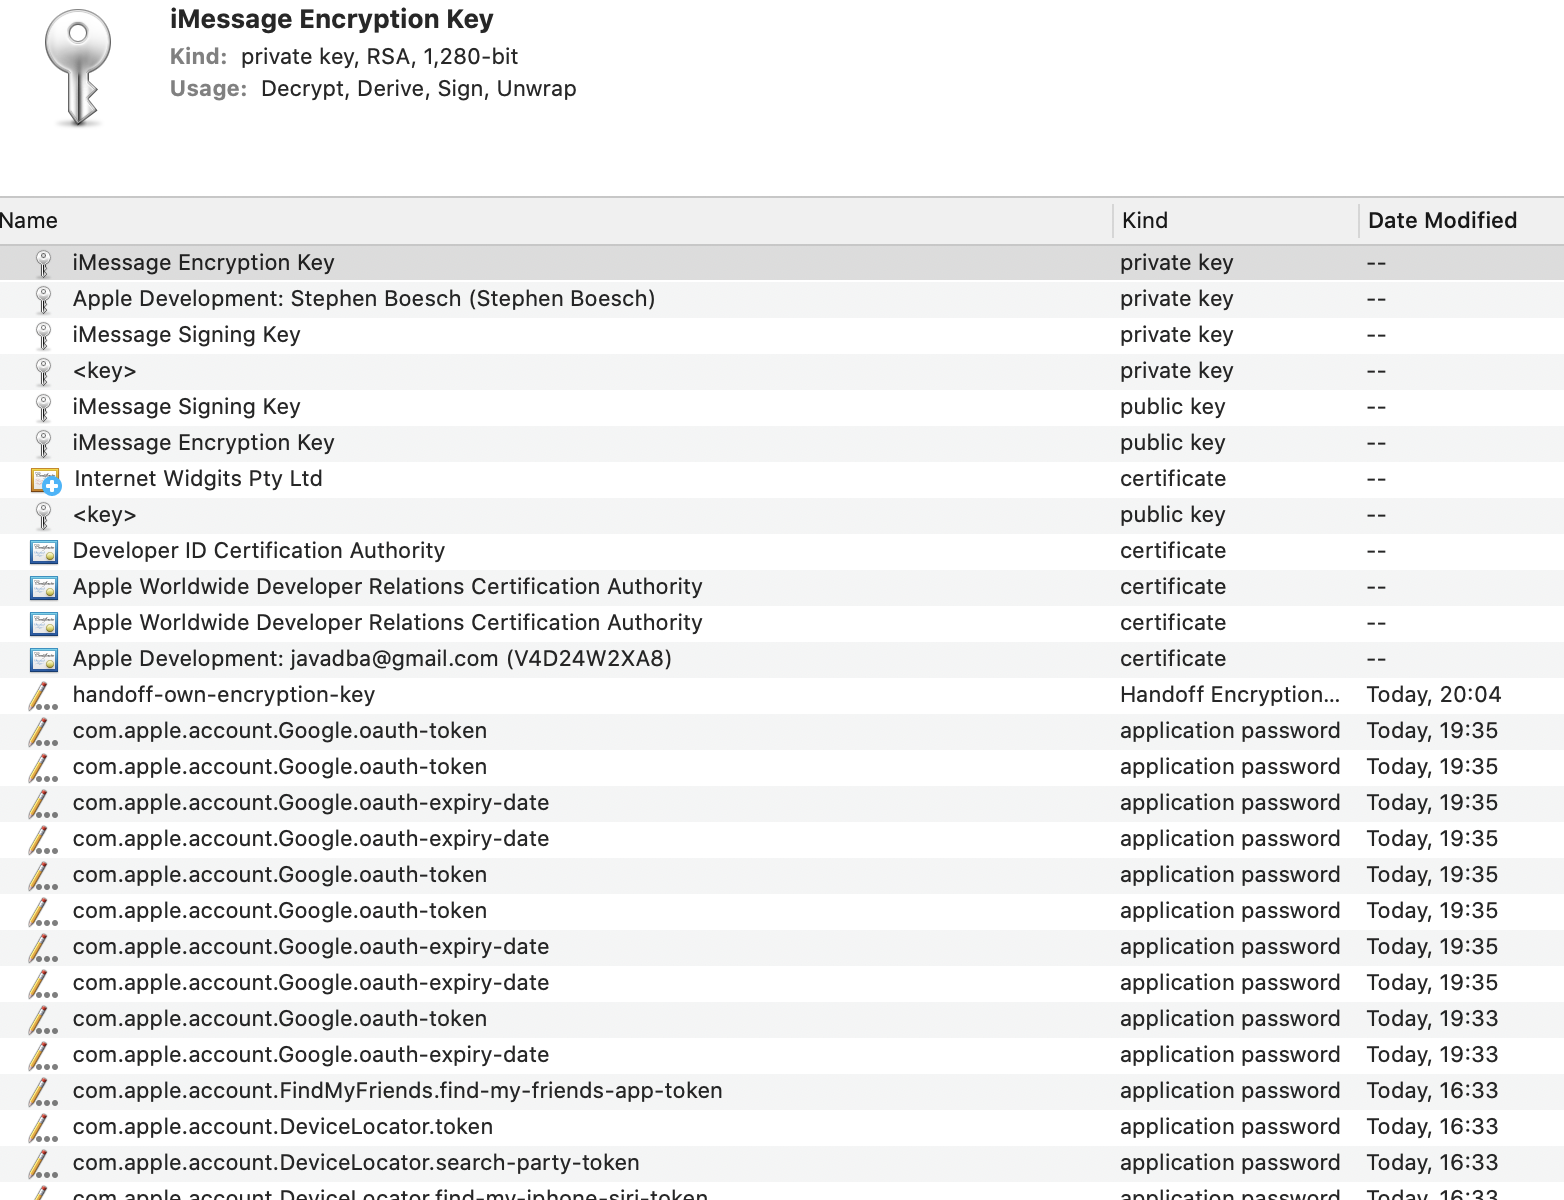Select com.apple.account.DeviceLocator.token name
The width and height of the screenshot is (1564, 1200).
283,1127
